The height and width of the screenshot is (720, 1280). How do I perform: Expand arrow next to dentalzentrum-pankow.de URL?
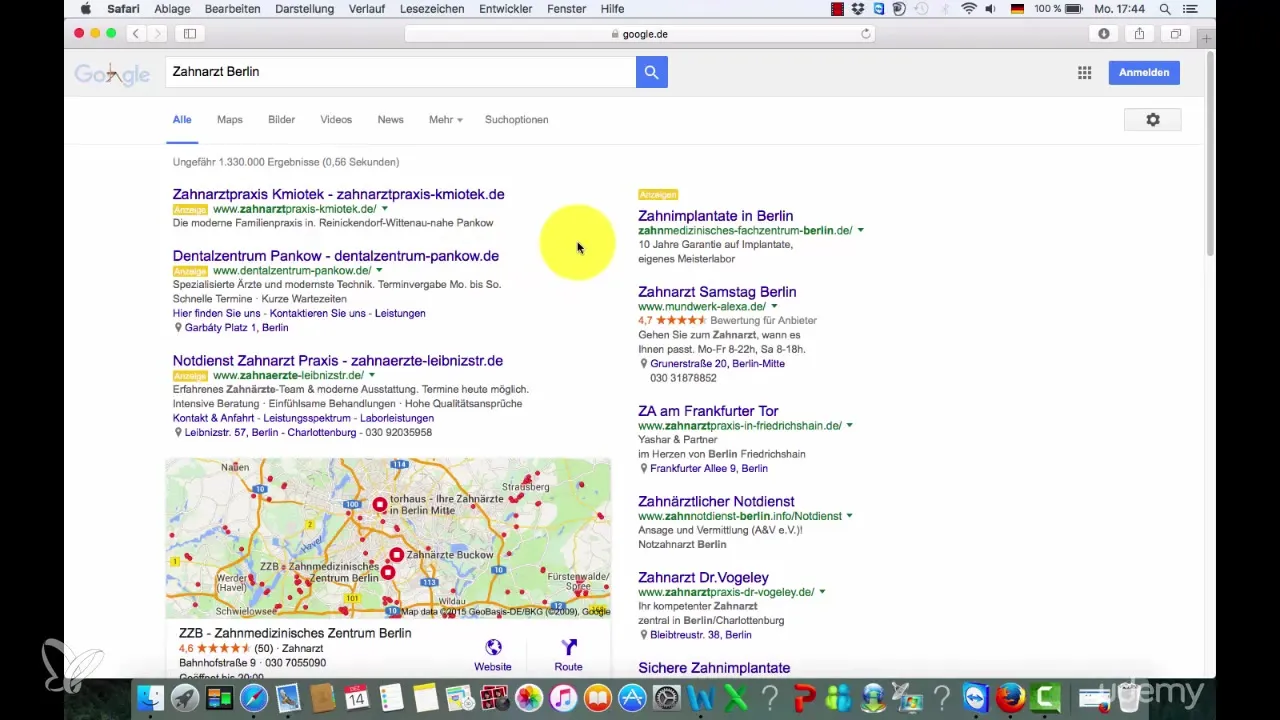tap(379, 271)
